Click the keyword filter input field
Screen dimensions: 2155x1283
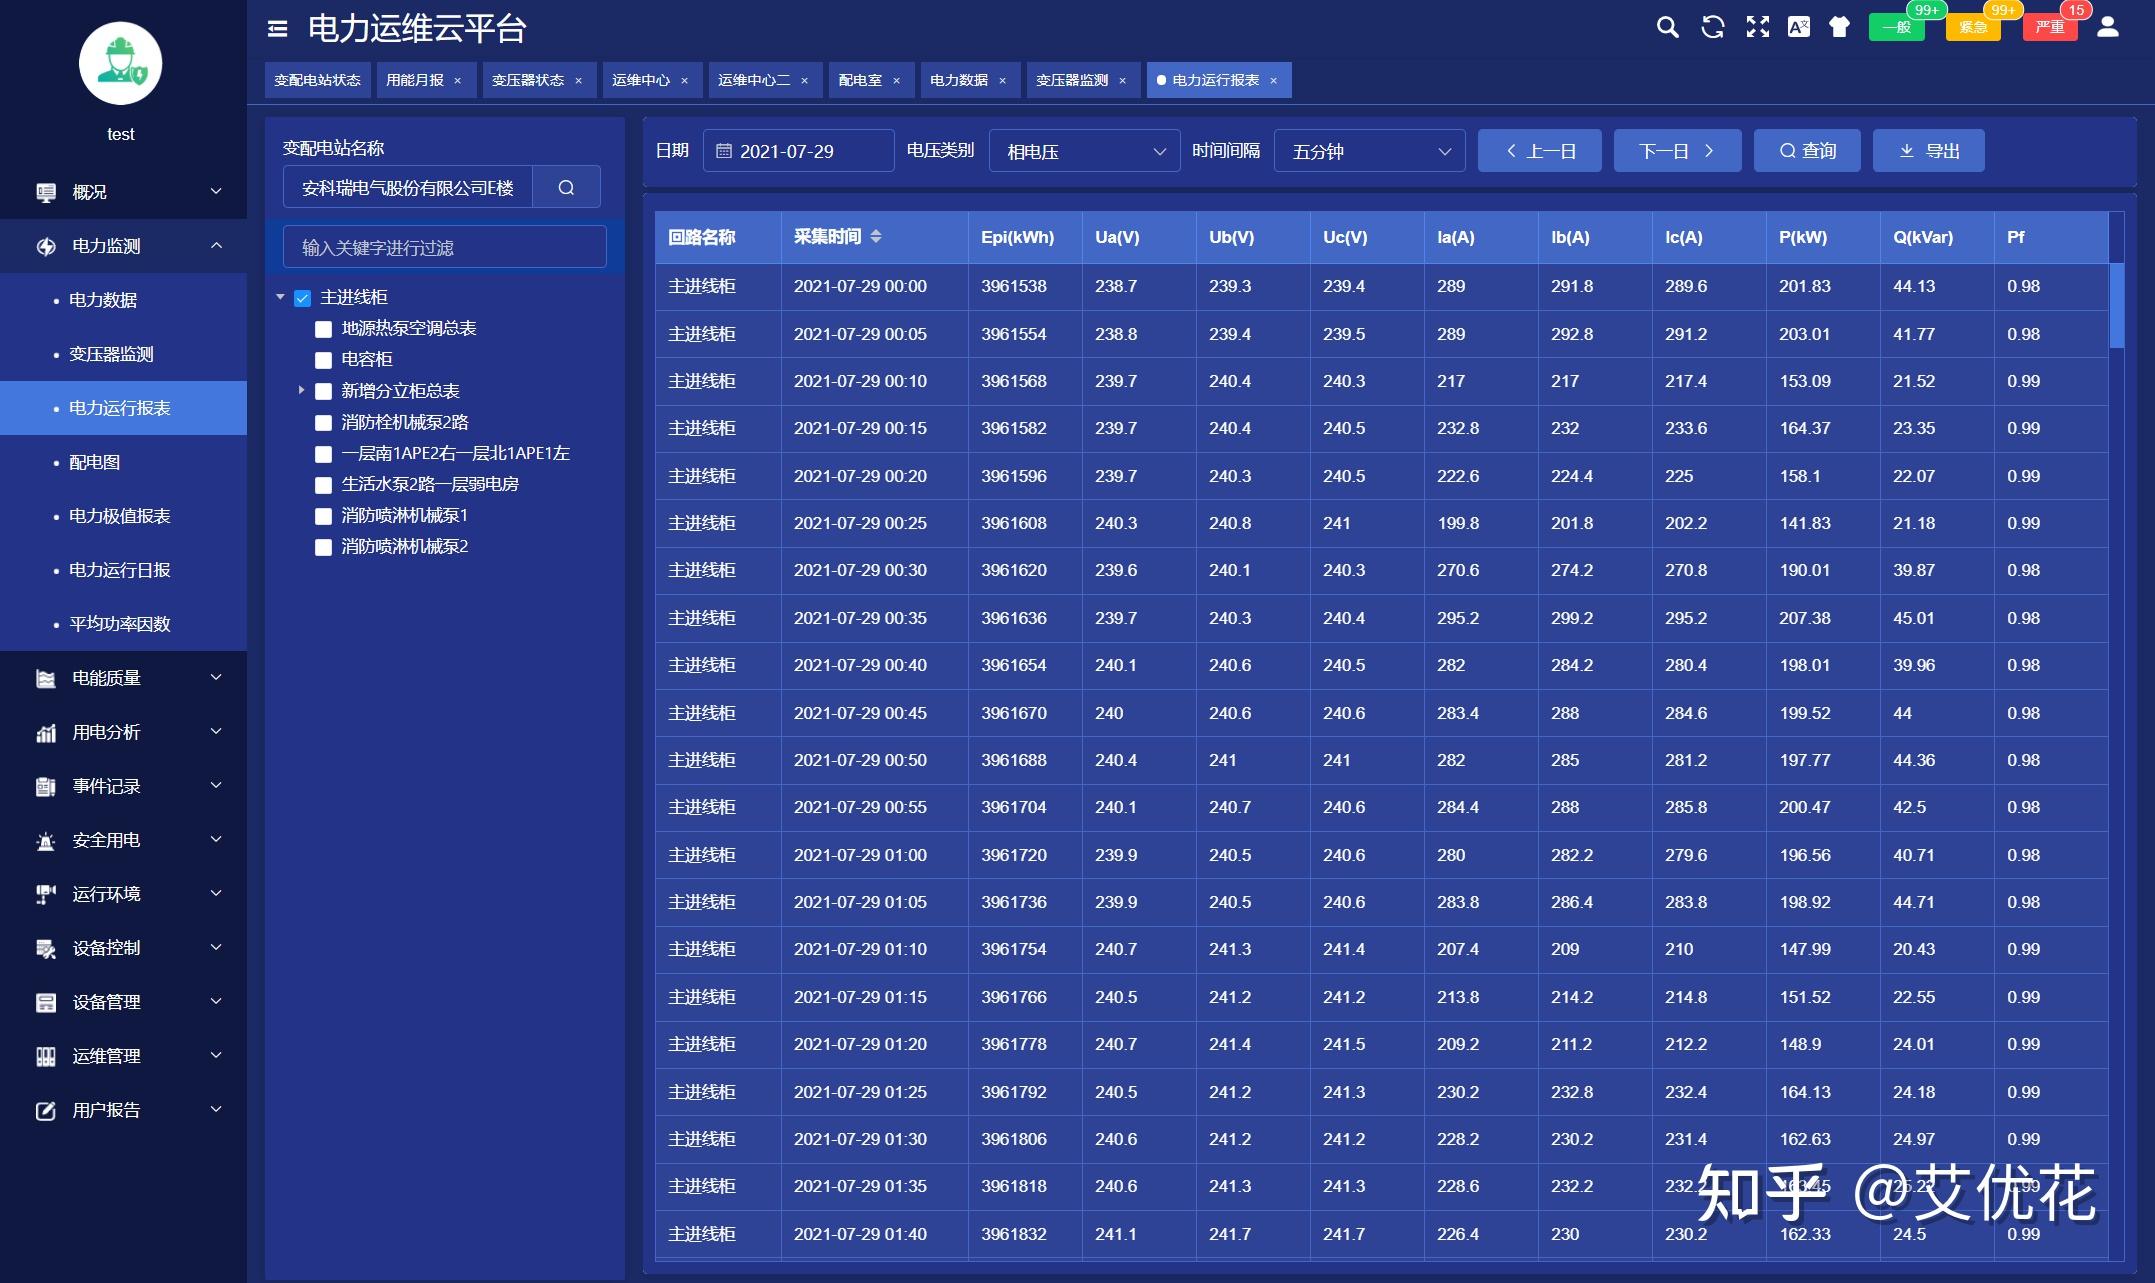point(445,247)
